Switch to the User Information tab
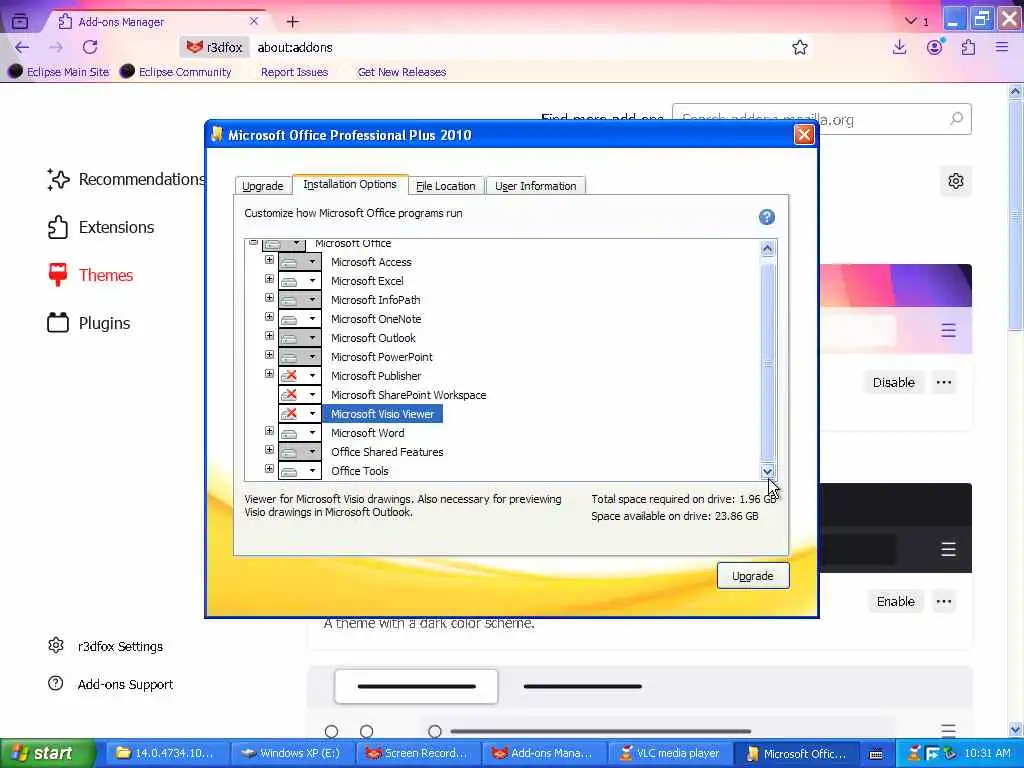This screenshot has width=1024, height=768. coord(536,186)
